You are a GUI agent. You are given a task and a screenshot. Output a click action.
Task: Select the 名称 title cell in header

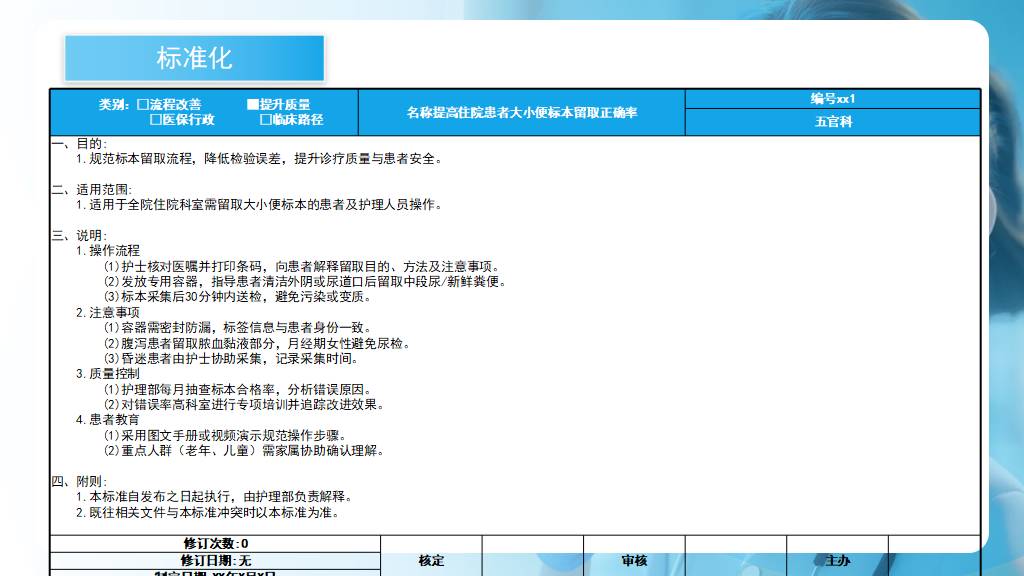tap(521, 113)
